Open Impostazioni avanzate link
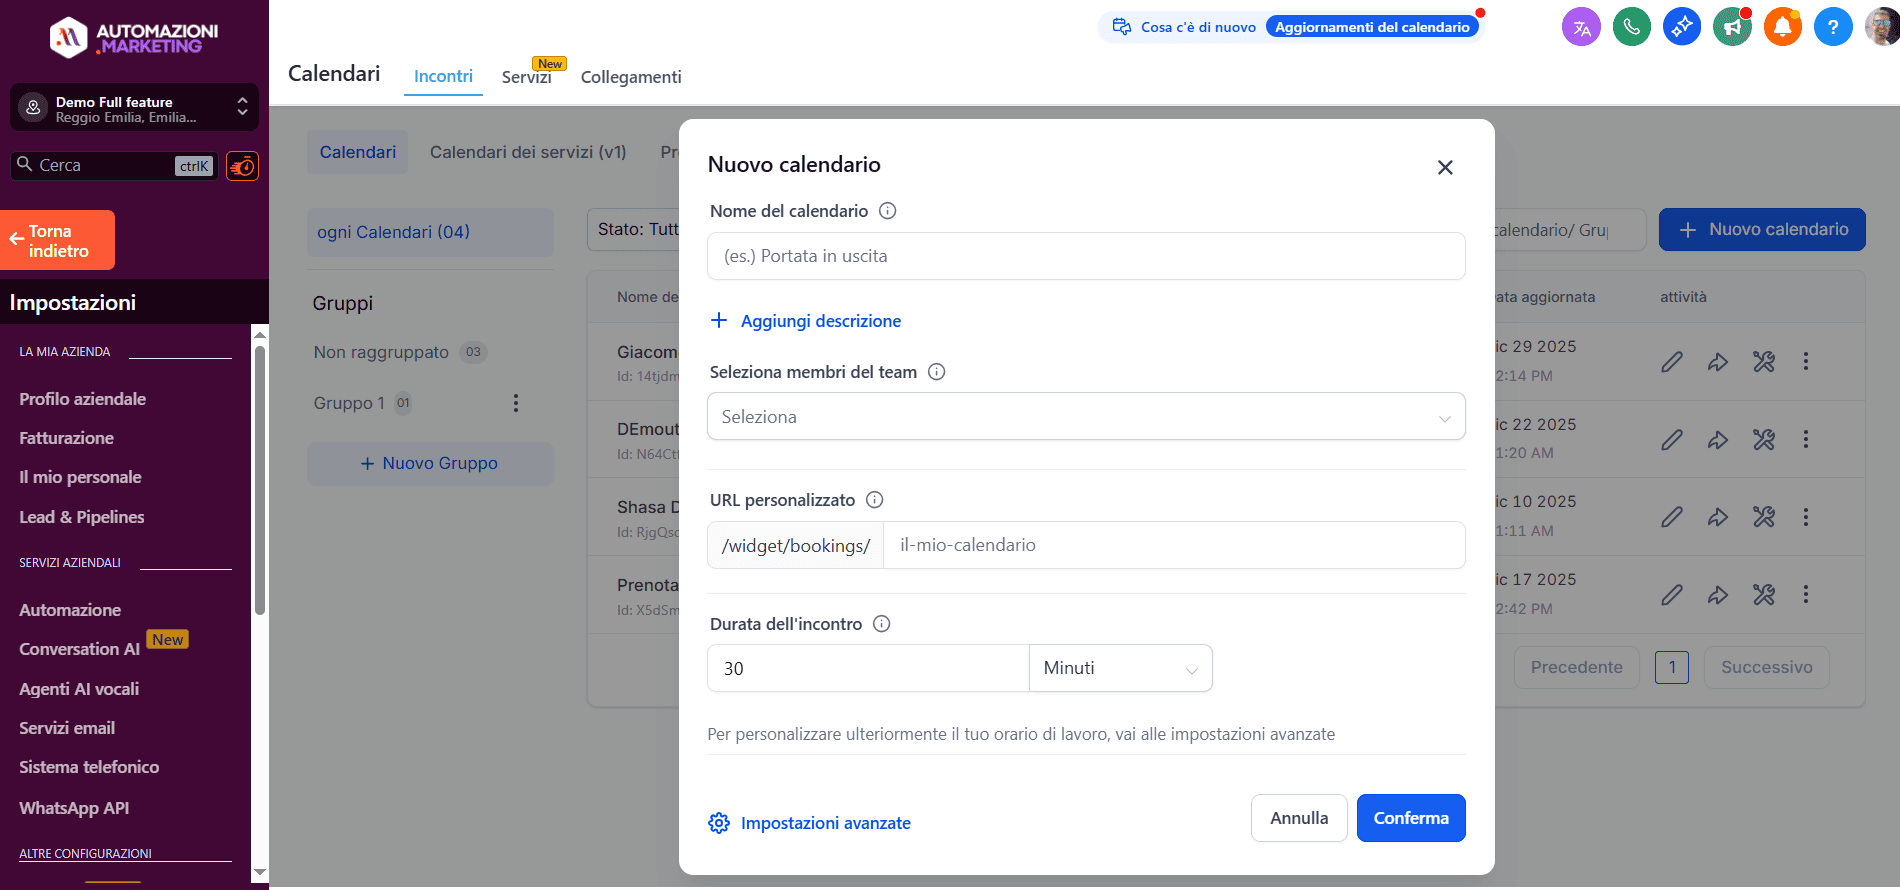 pos(825,823)
